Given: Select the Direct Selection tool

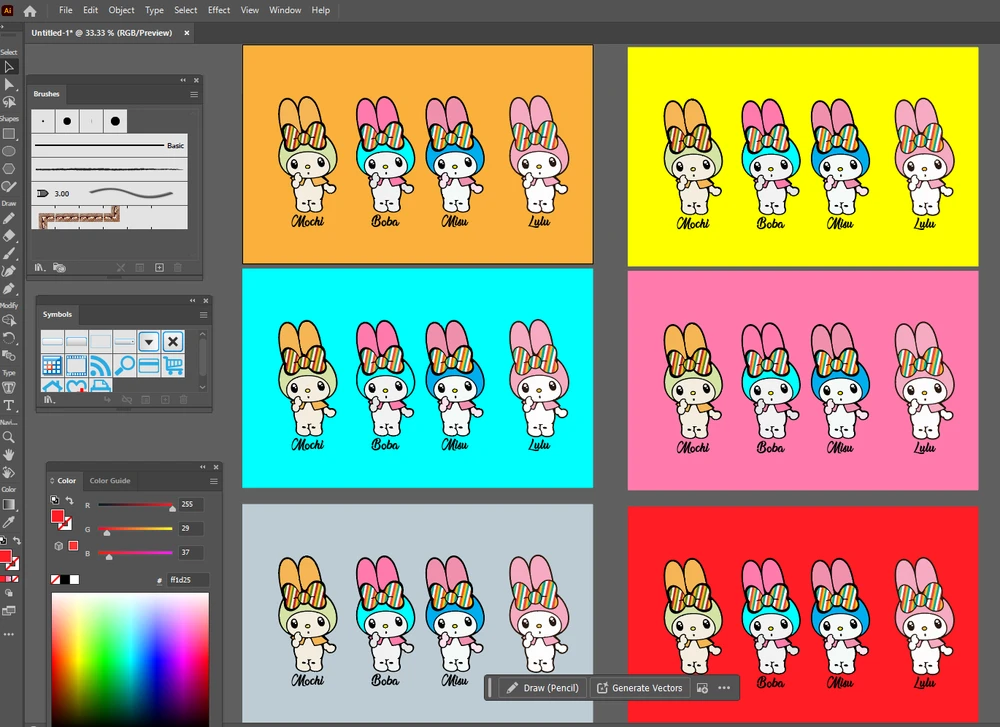Looking at the screenshot, I should point(9,84).
